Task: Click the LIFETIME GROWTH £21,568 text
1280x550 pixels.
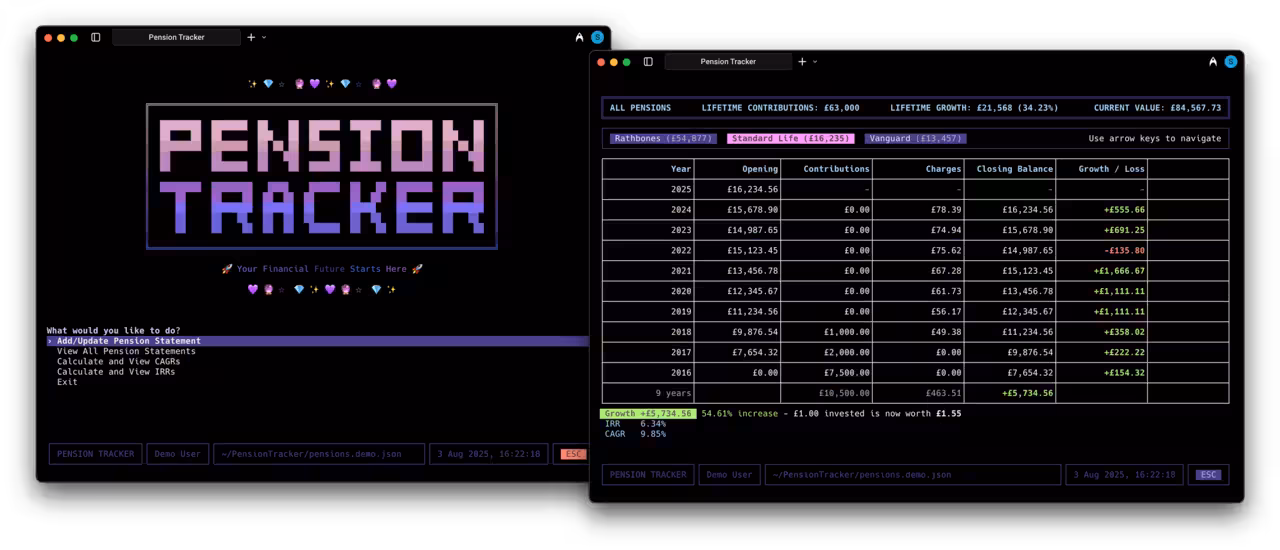Action: [x=974, y=108]
